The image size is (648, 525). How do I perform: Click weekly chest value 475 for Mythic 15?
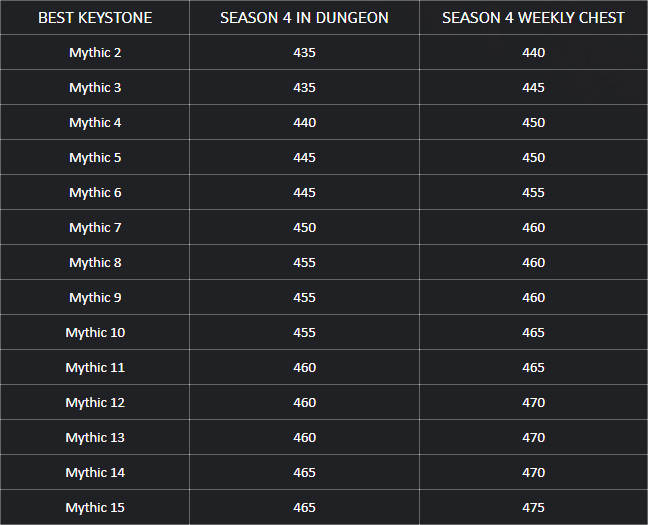pos(533,508)
